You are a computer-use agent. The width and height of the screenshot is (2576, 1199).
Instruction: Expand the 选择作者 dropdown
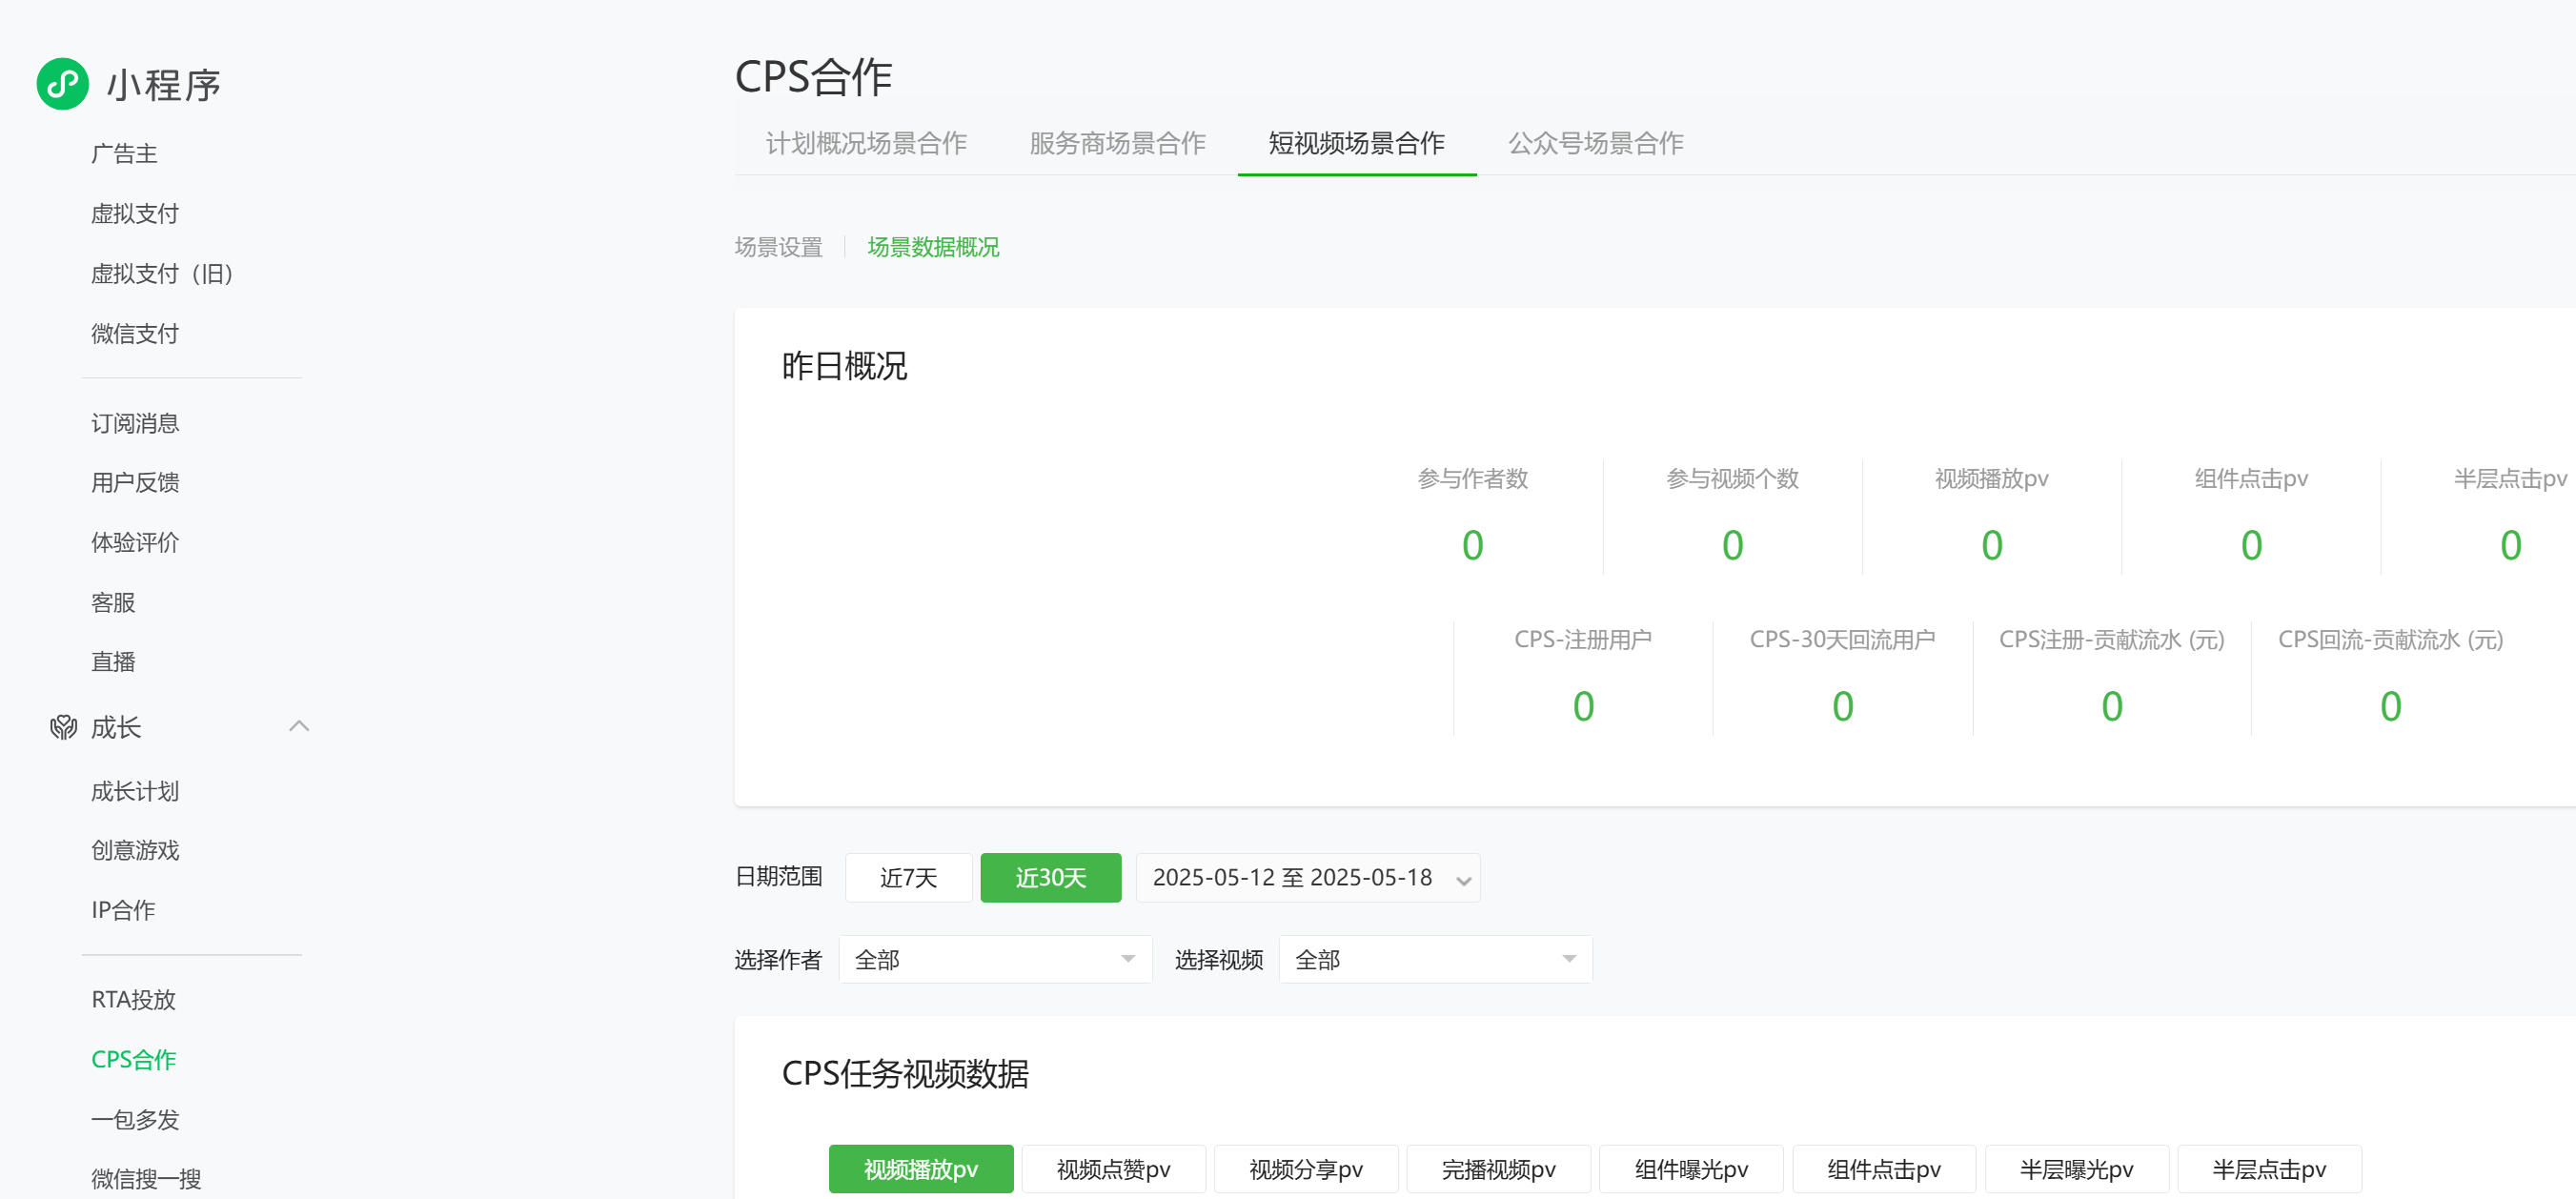click(x=995, y=959)
